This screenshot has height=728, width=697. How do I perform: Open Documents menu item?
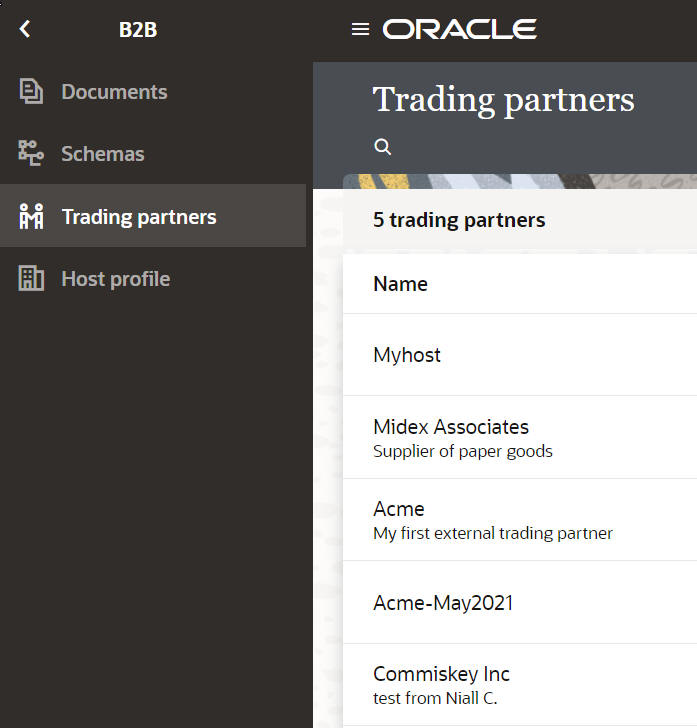pyautogui.click(x=114, y=92)
